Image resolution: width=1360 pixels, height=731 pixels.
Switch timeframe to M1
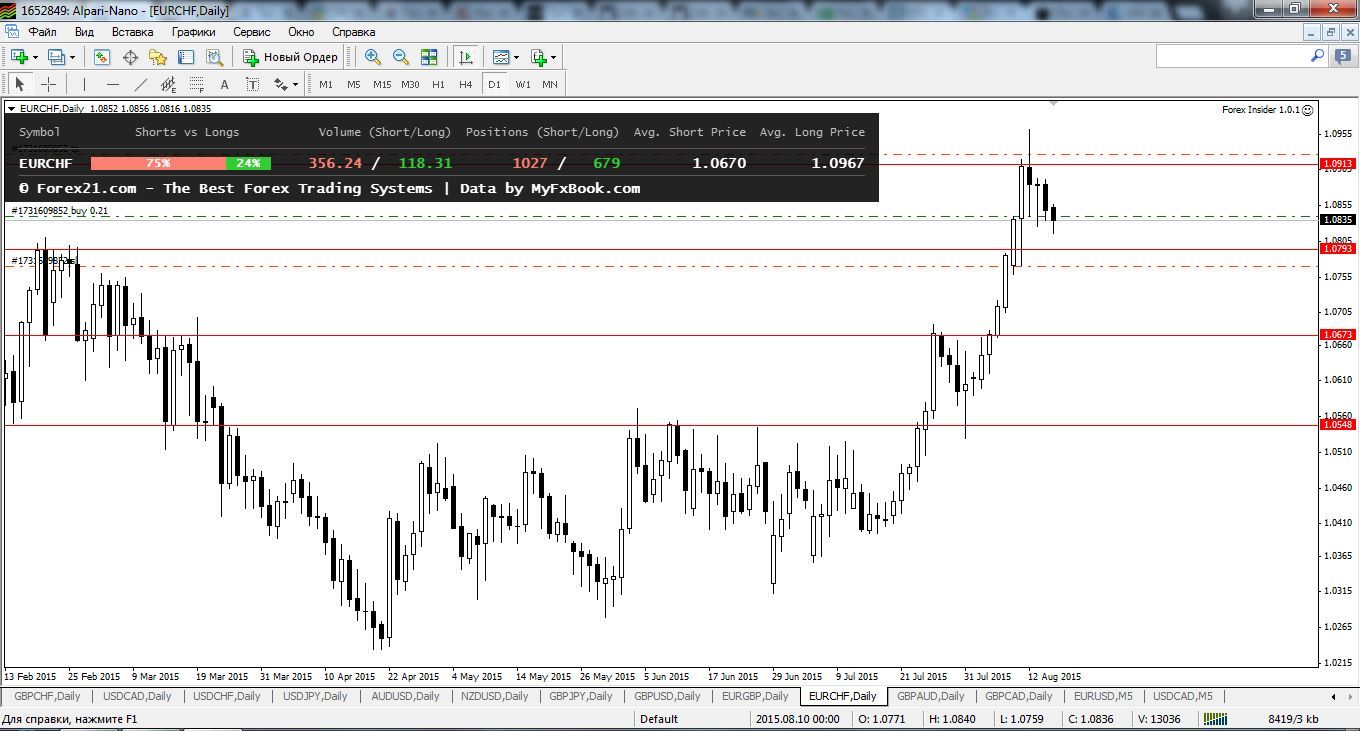(x=326, y=84)
